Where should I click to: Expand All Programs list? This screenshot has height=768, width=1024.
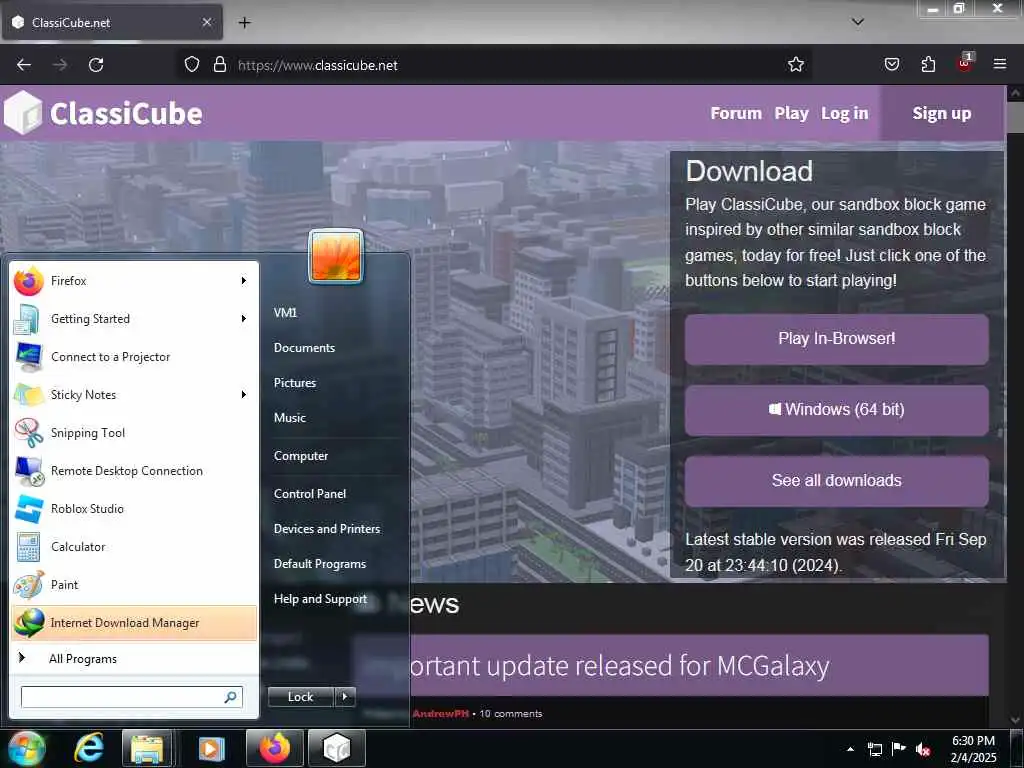(134, 658)
